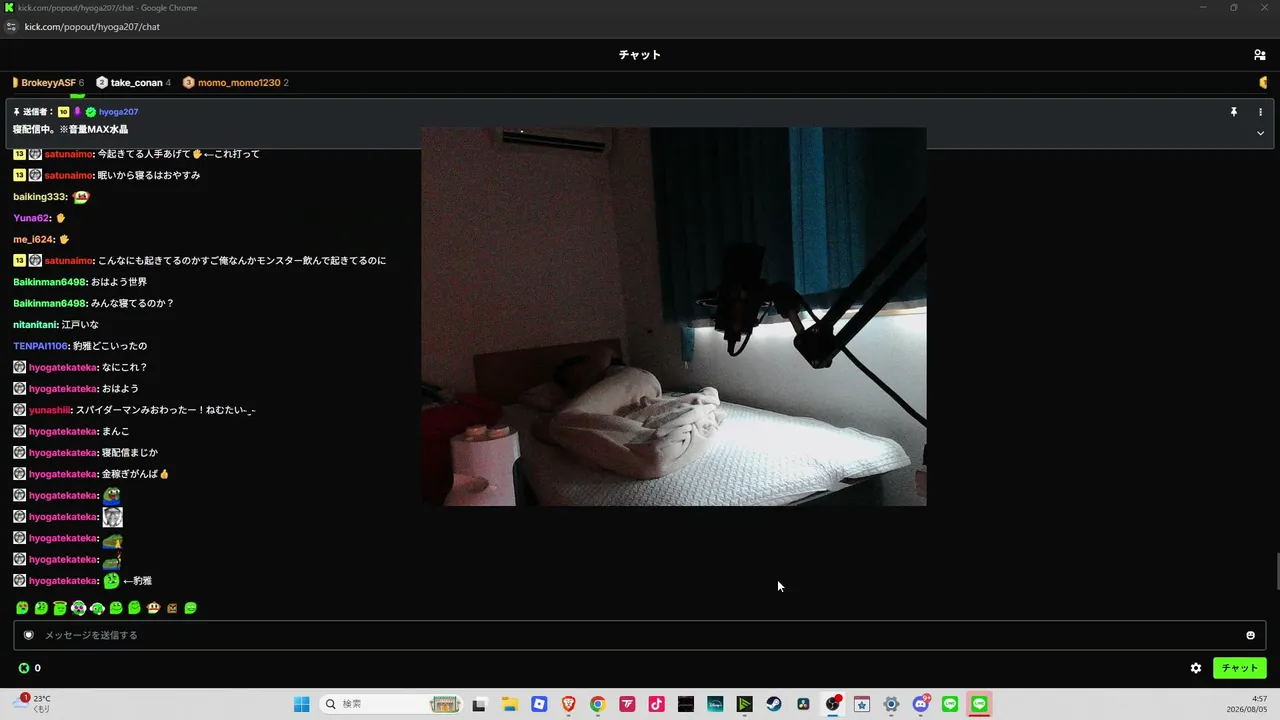Open TikTok from taskbar
The height and width of the screenshot is (720, 1280).
pos(656,704)
